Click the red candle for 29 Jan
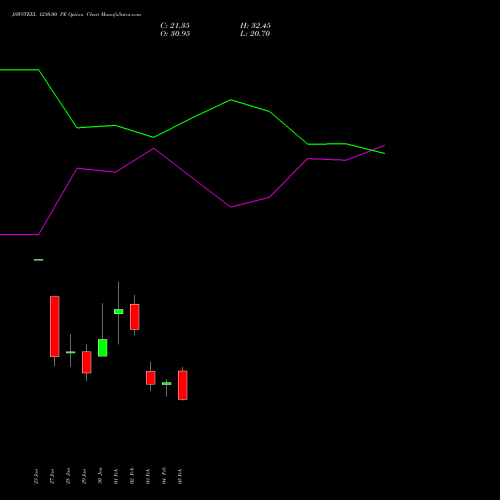Screen dimensions: 500x500 coord(87,362)
